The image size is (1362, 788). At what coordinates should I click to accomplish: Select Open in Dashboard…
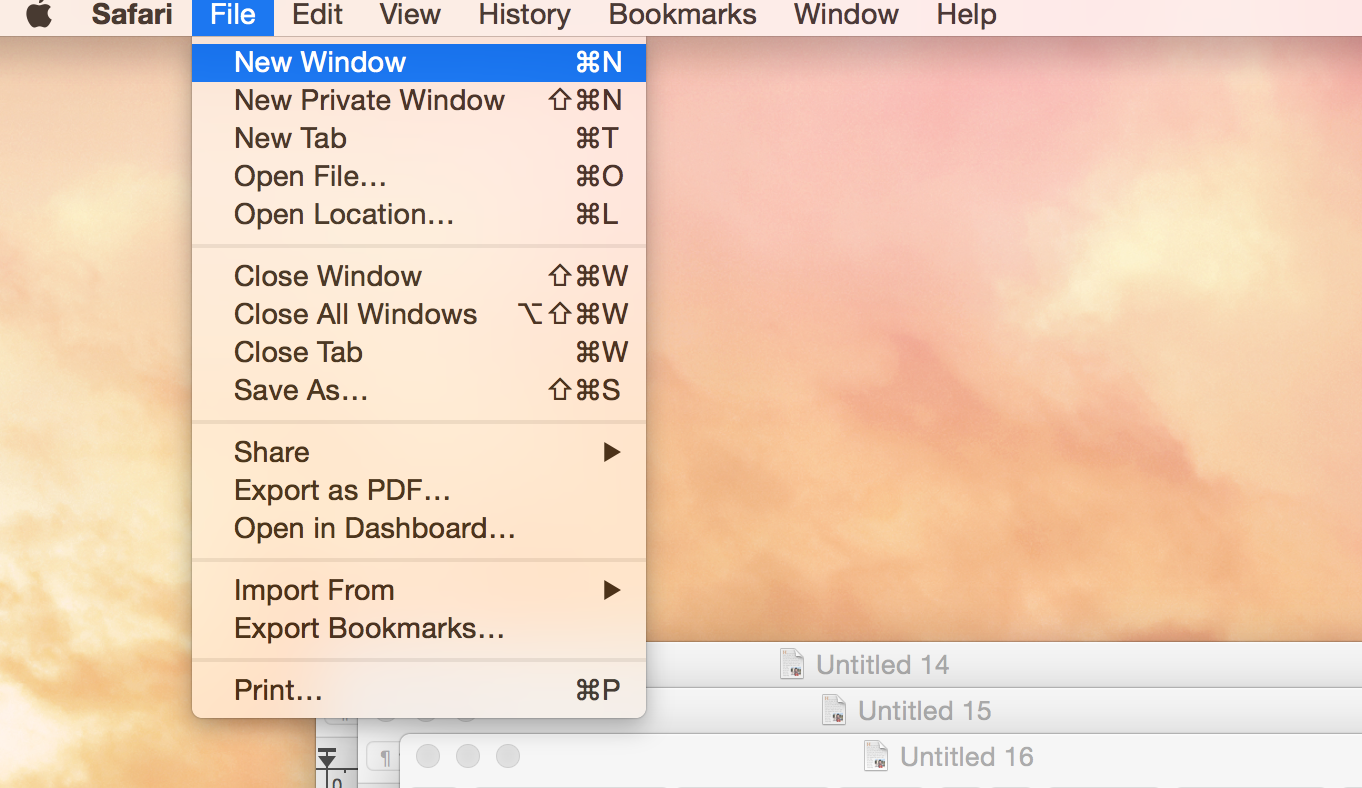[x=419, y=528]
